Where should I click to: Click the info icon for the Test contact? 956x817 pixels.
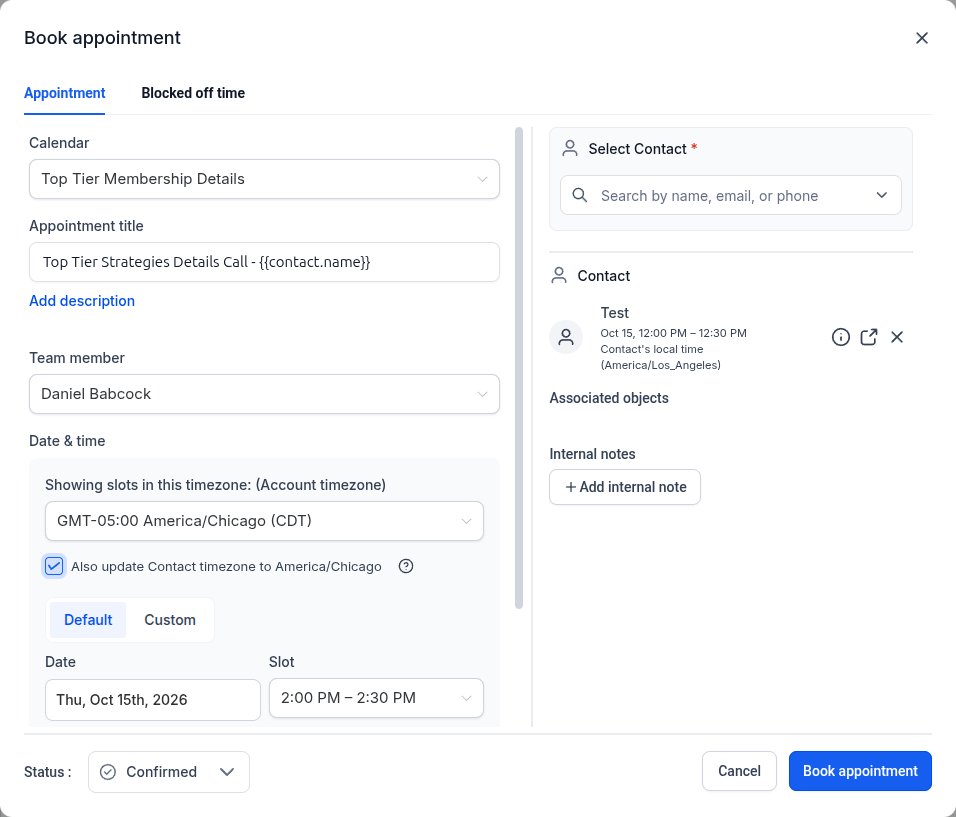(840, 337)
